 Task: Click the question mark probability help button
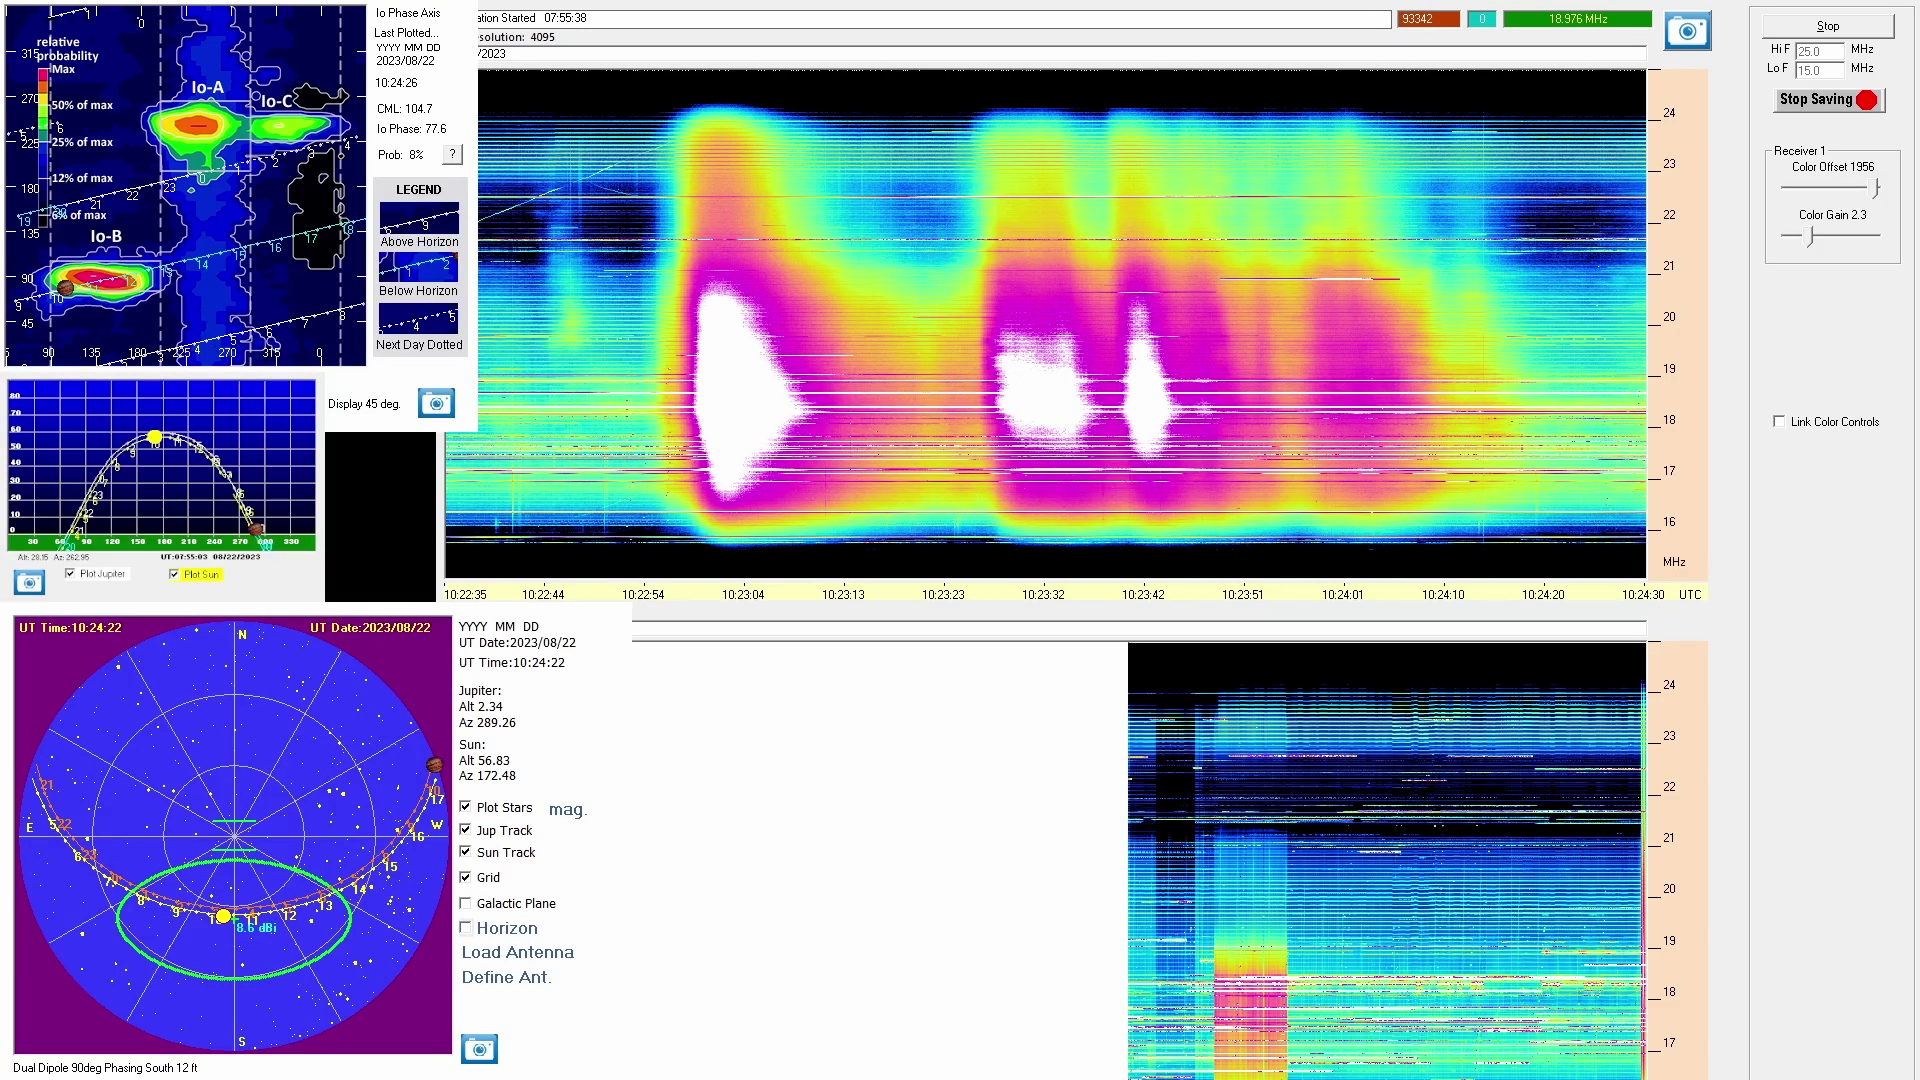(x=452, y=154)
